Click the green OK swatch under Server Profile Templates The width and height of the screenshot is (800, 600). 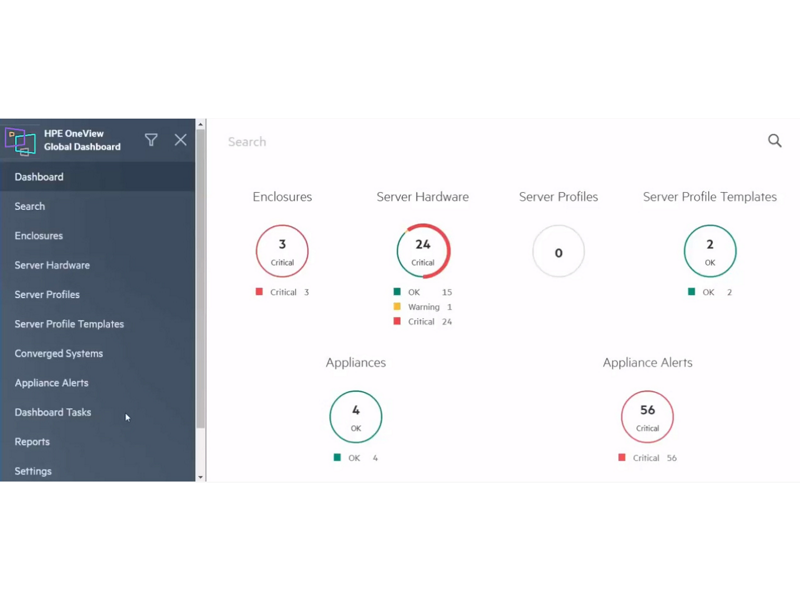(691, 292)
